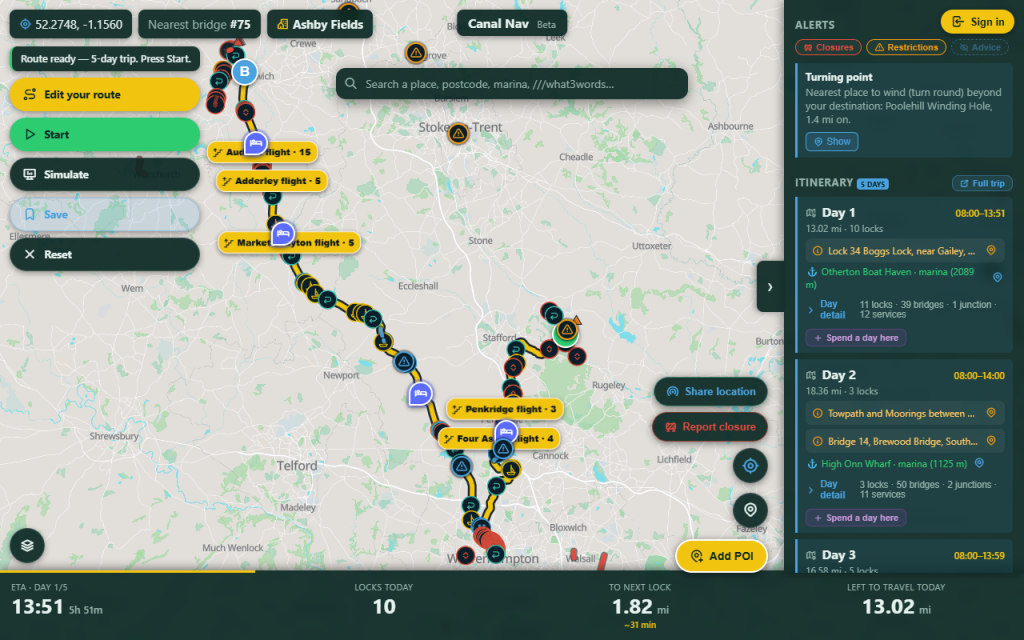Image resolution: width=1024 pixels, height=640 pixels.
Task: Click the Sign in button
Action: 978,22
